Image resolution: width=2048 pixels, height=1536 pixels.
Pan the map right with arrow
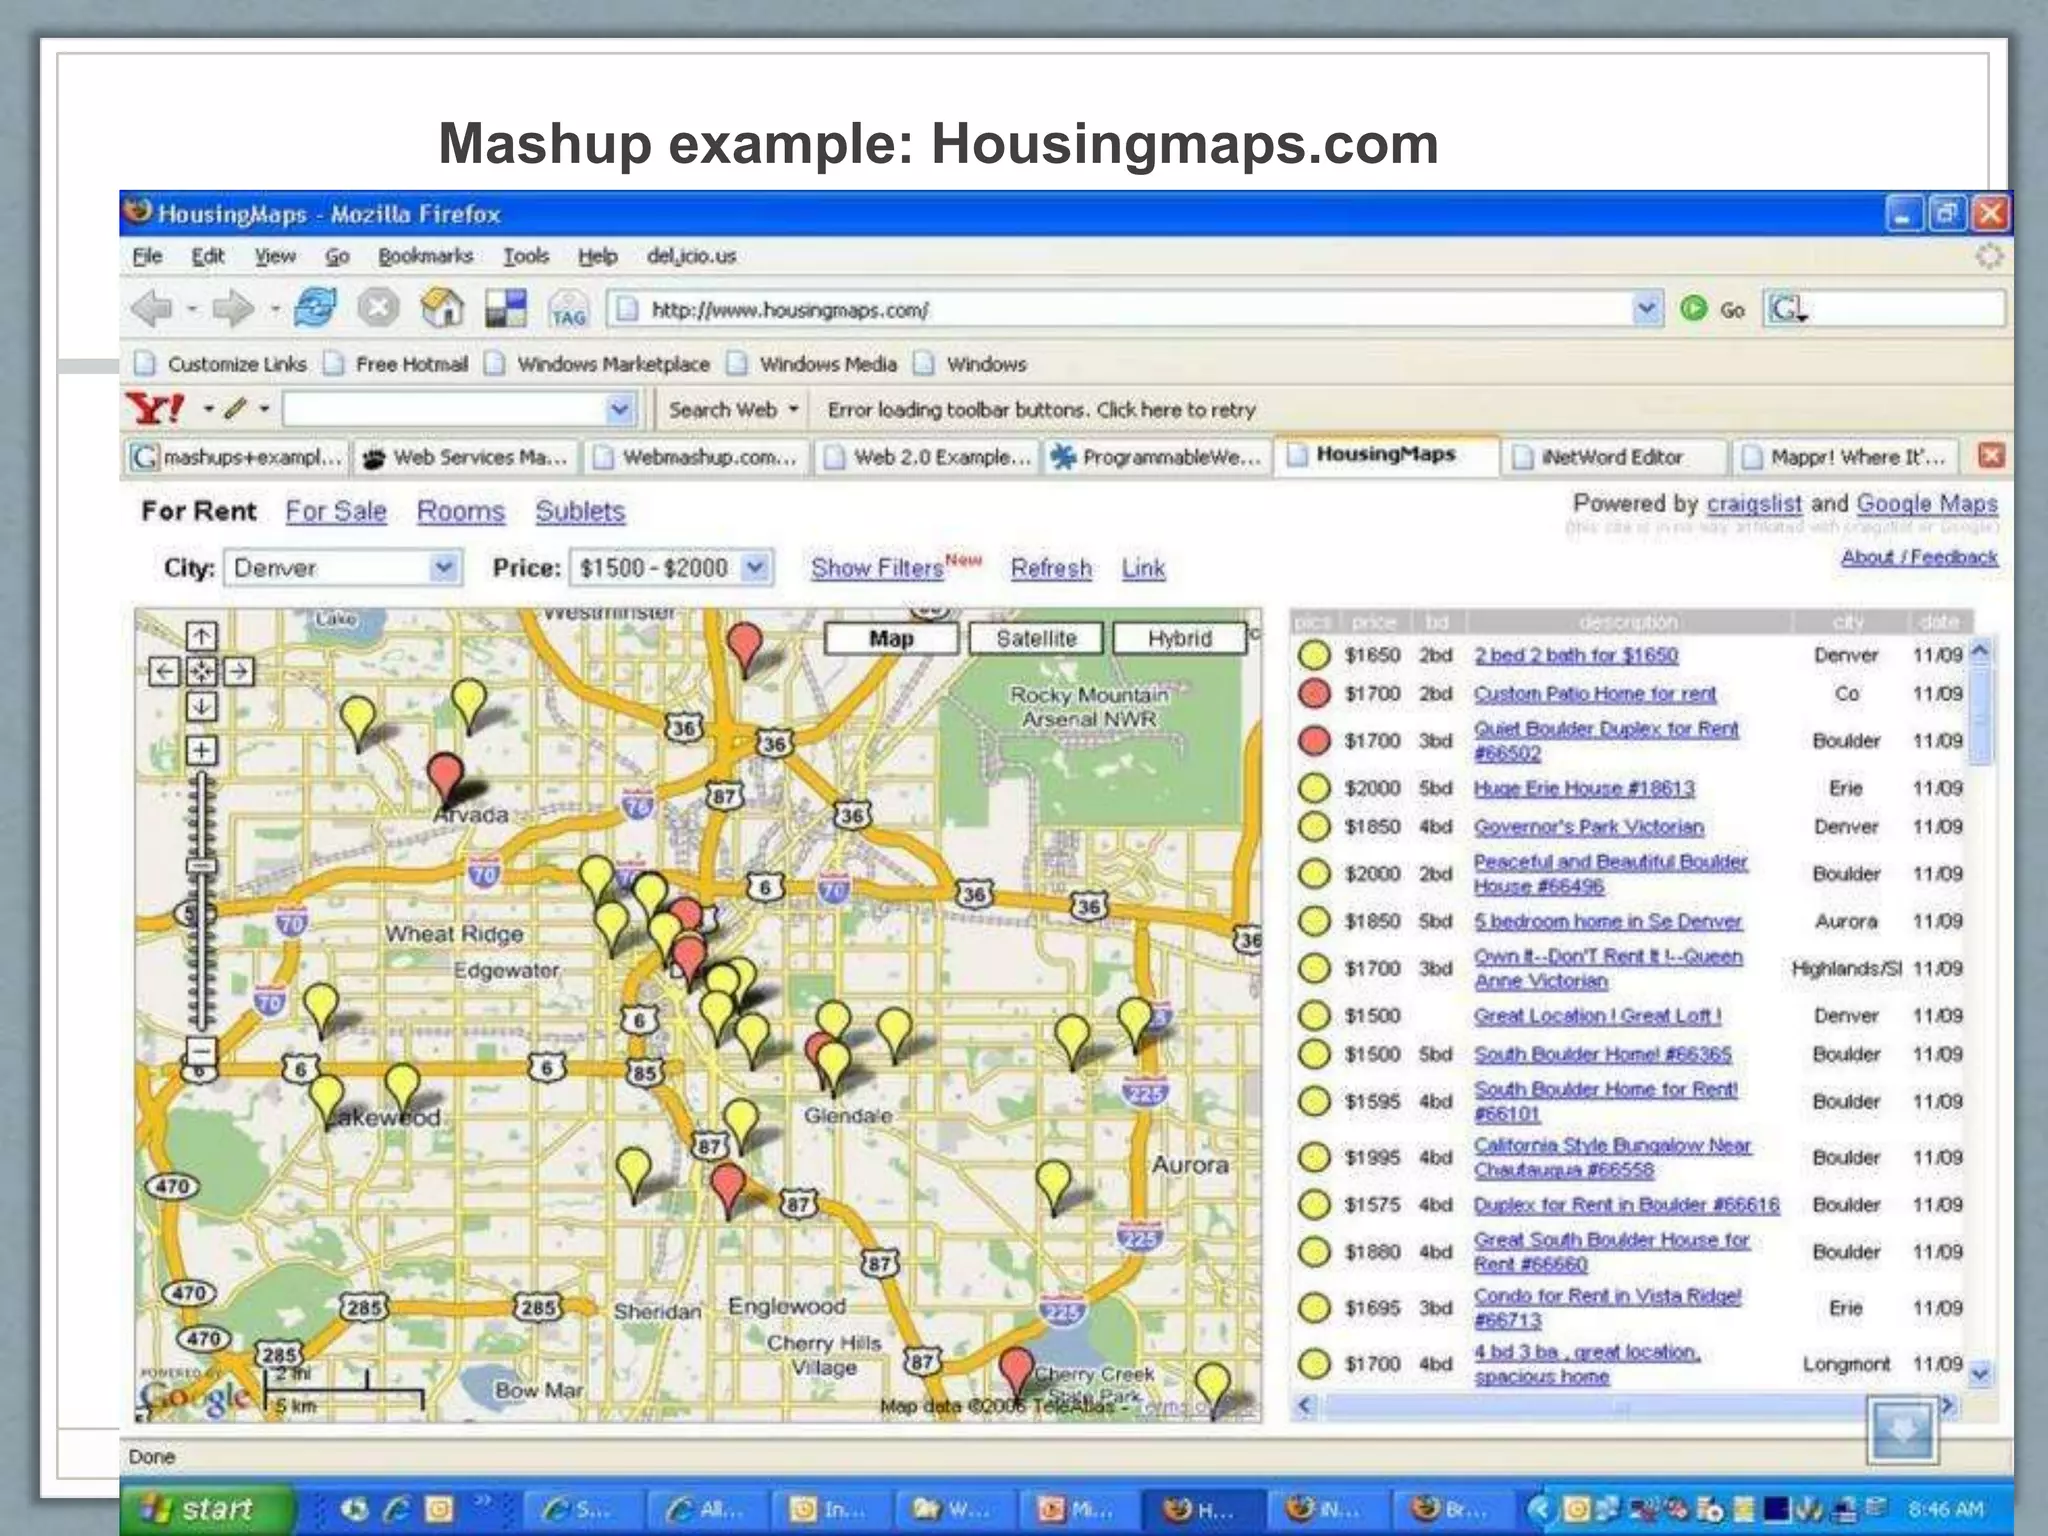click(238, 671)
